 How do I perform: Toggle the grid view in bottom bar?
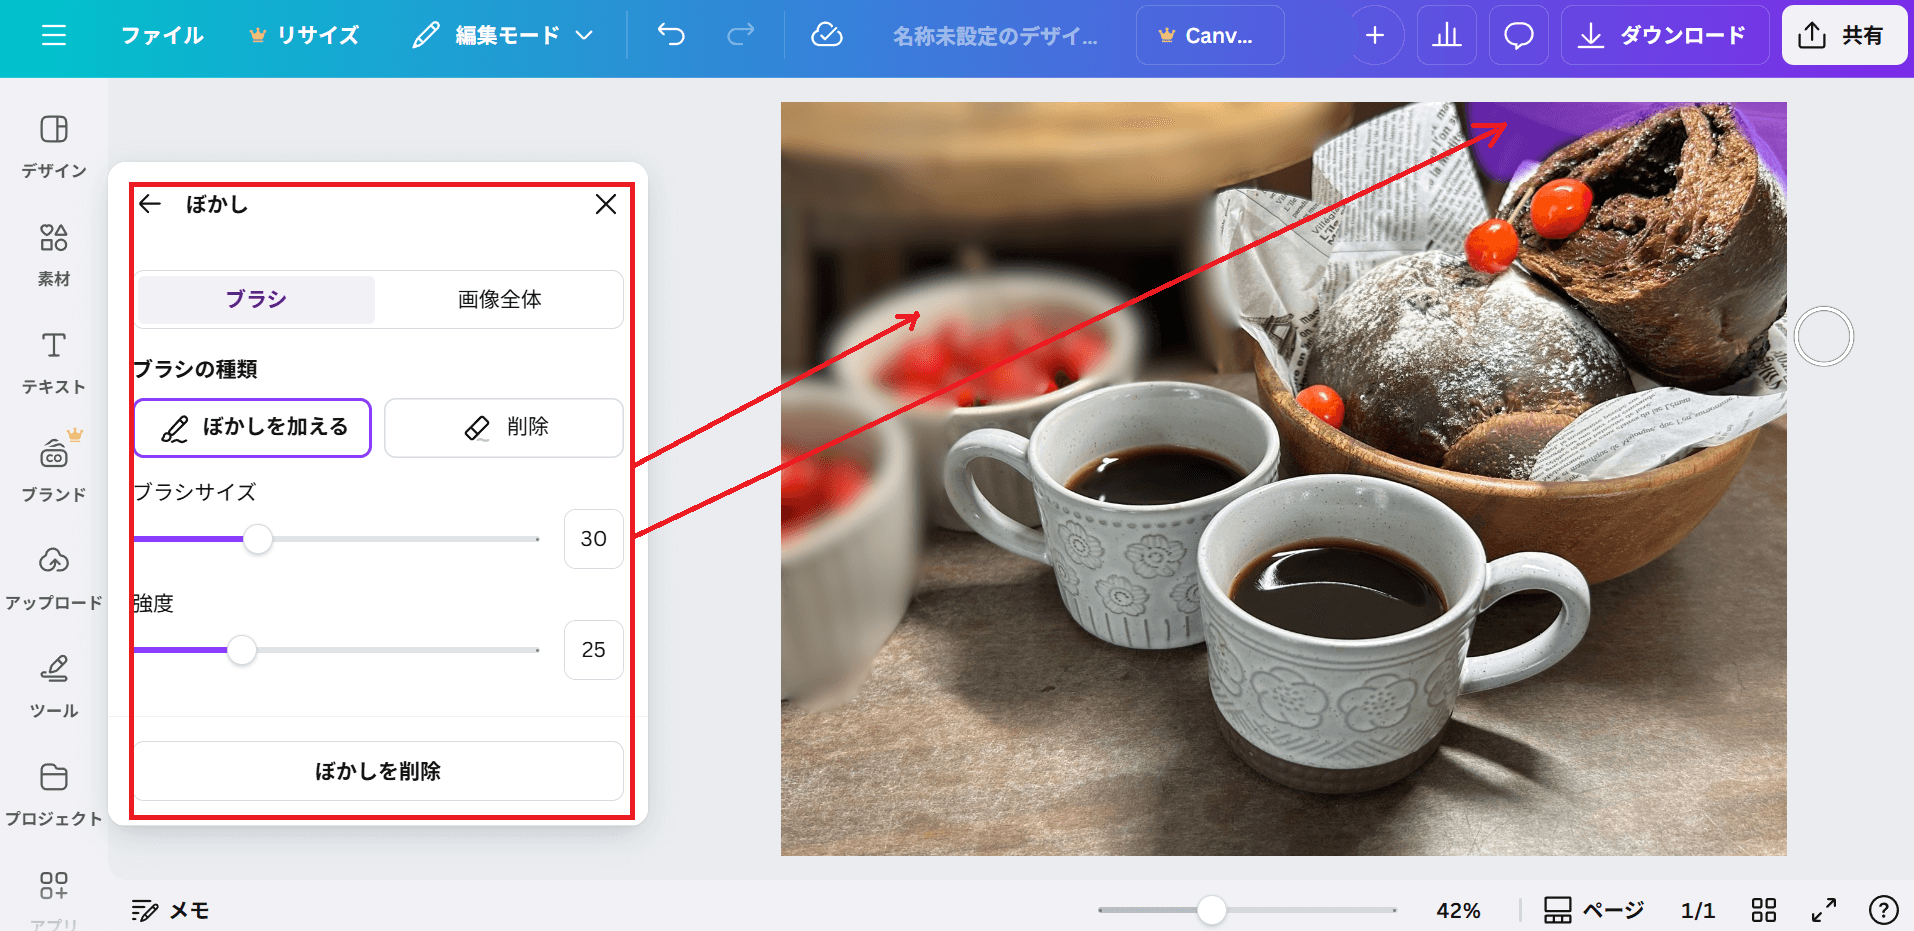point(1764,910)
